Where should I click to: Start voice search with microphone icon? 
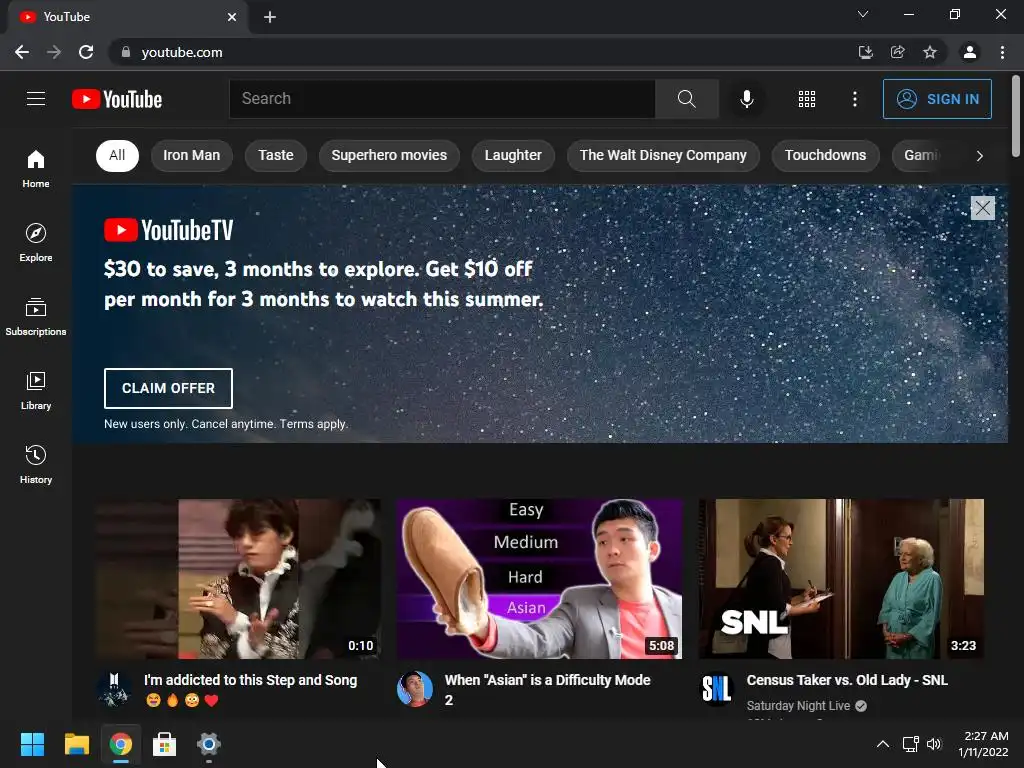[x=746, y=99]
